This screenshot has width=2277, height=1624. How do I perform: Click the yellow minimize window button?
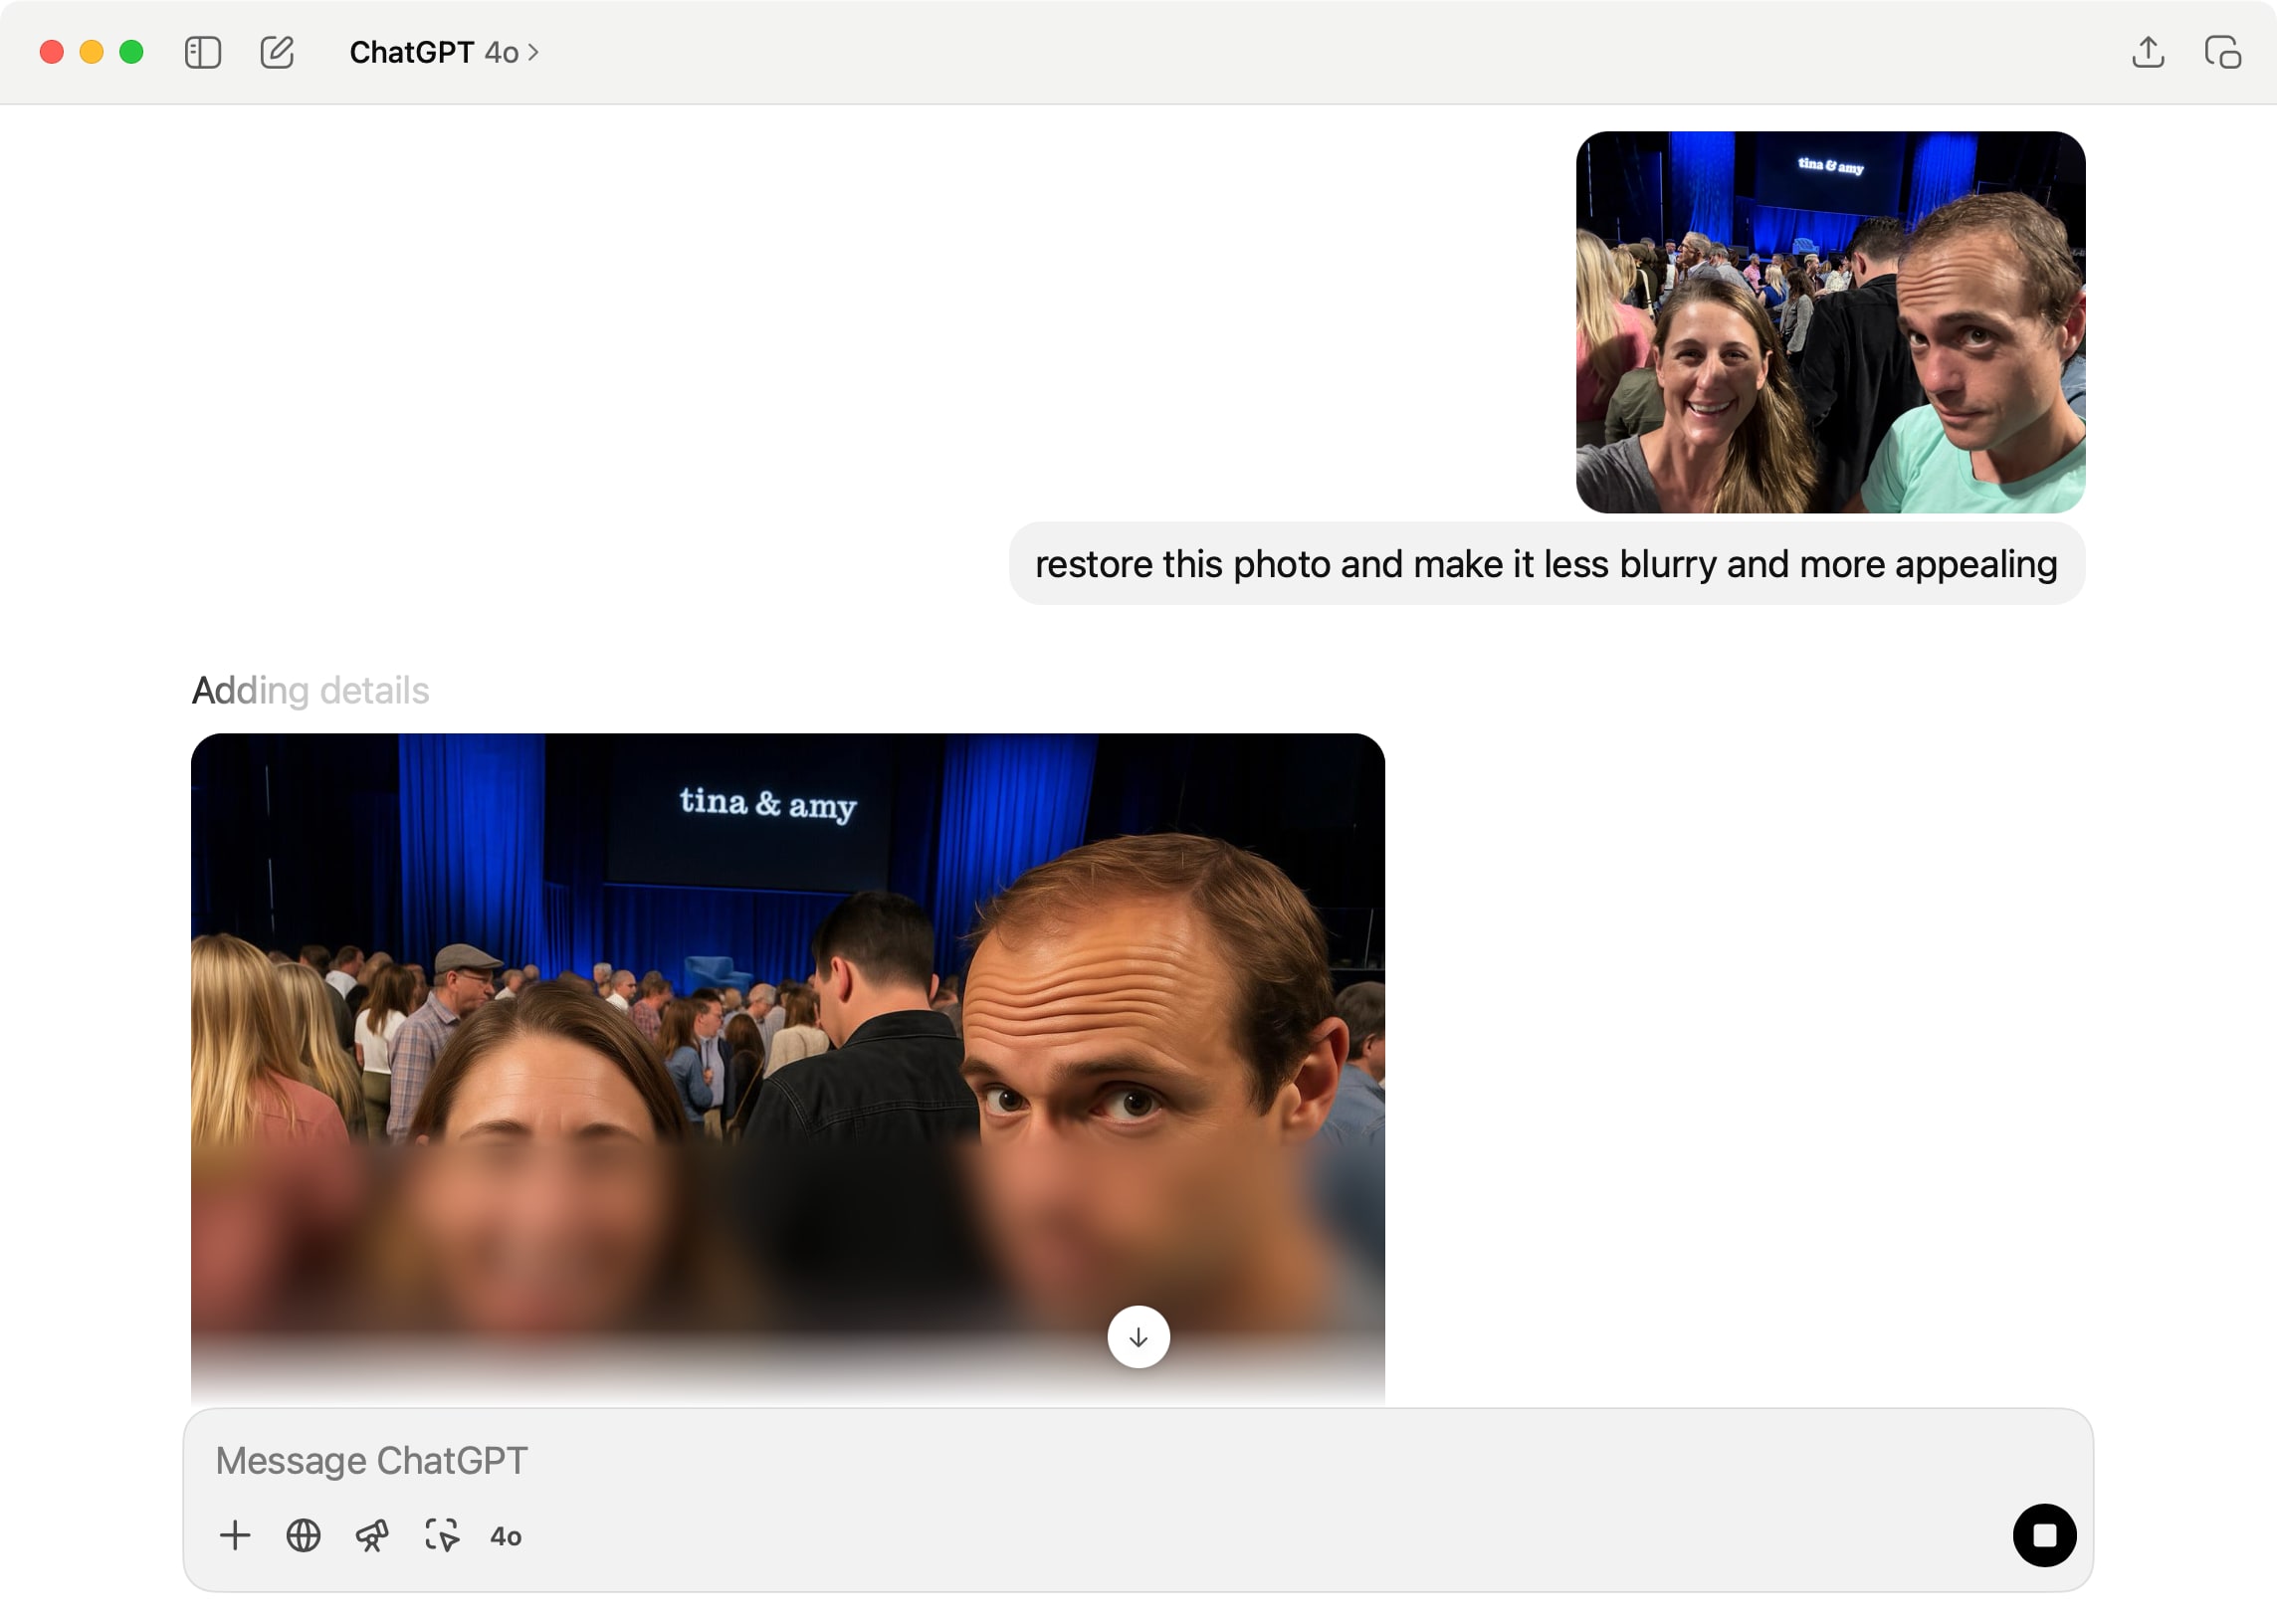point(91,52)
